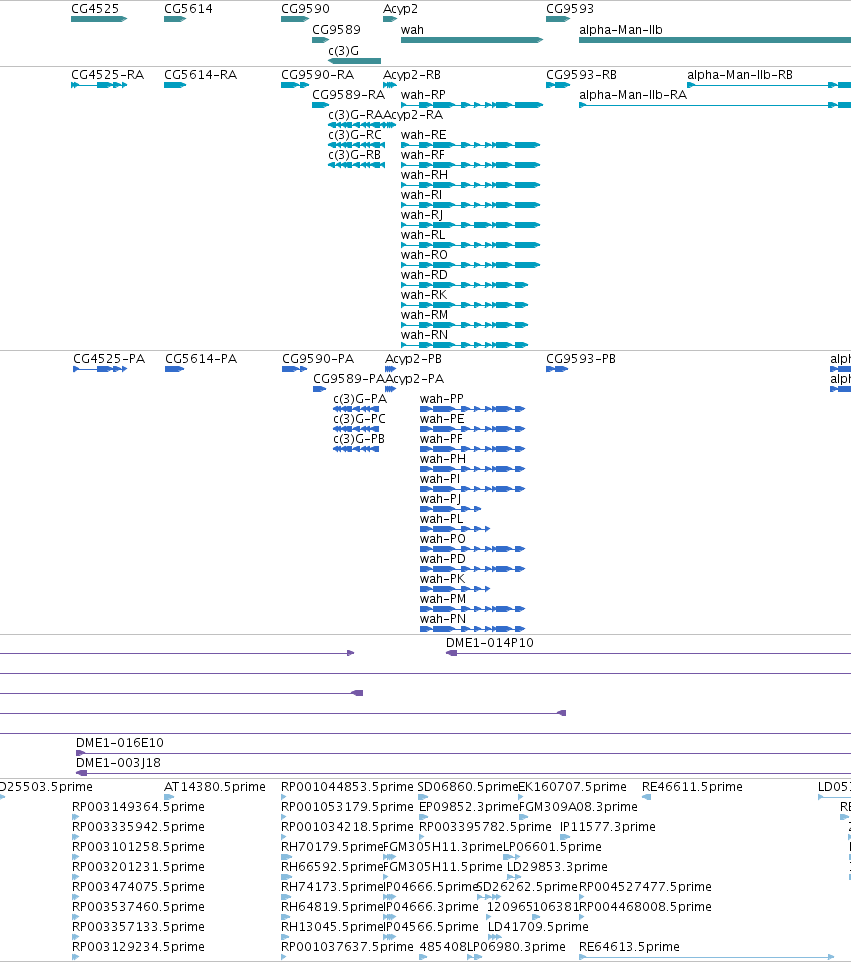The image size is (851, 962).
Task: Select protein wah-PK
Action: pyautogui.click(x=442, y=579)
